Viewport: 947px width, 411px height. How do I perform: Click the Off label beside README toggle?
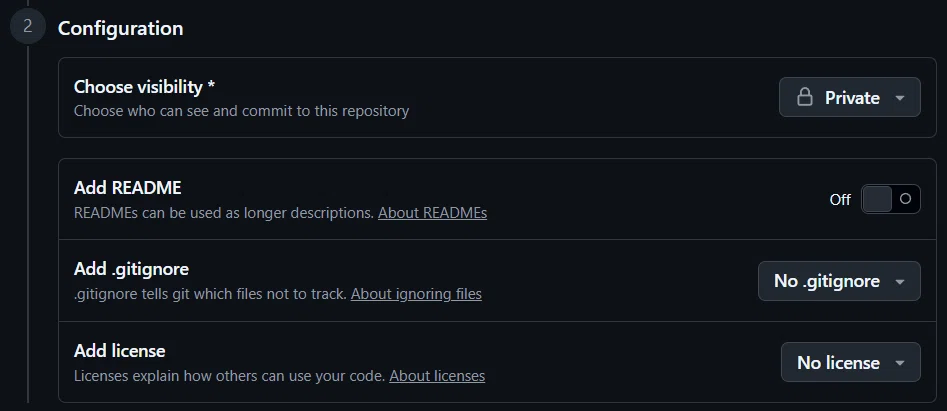[x=840, y=200]
